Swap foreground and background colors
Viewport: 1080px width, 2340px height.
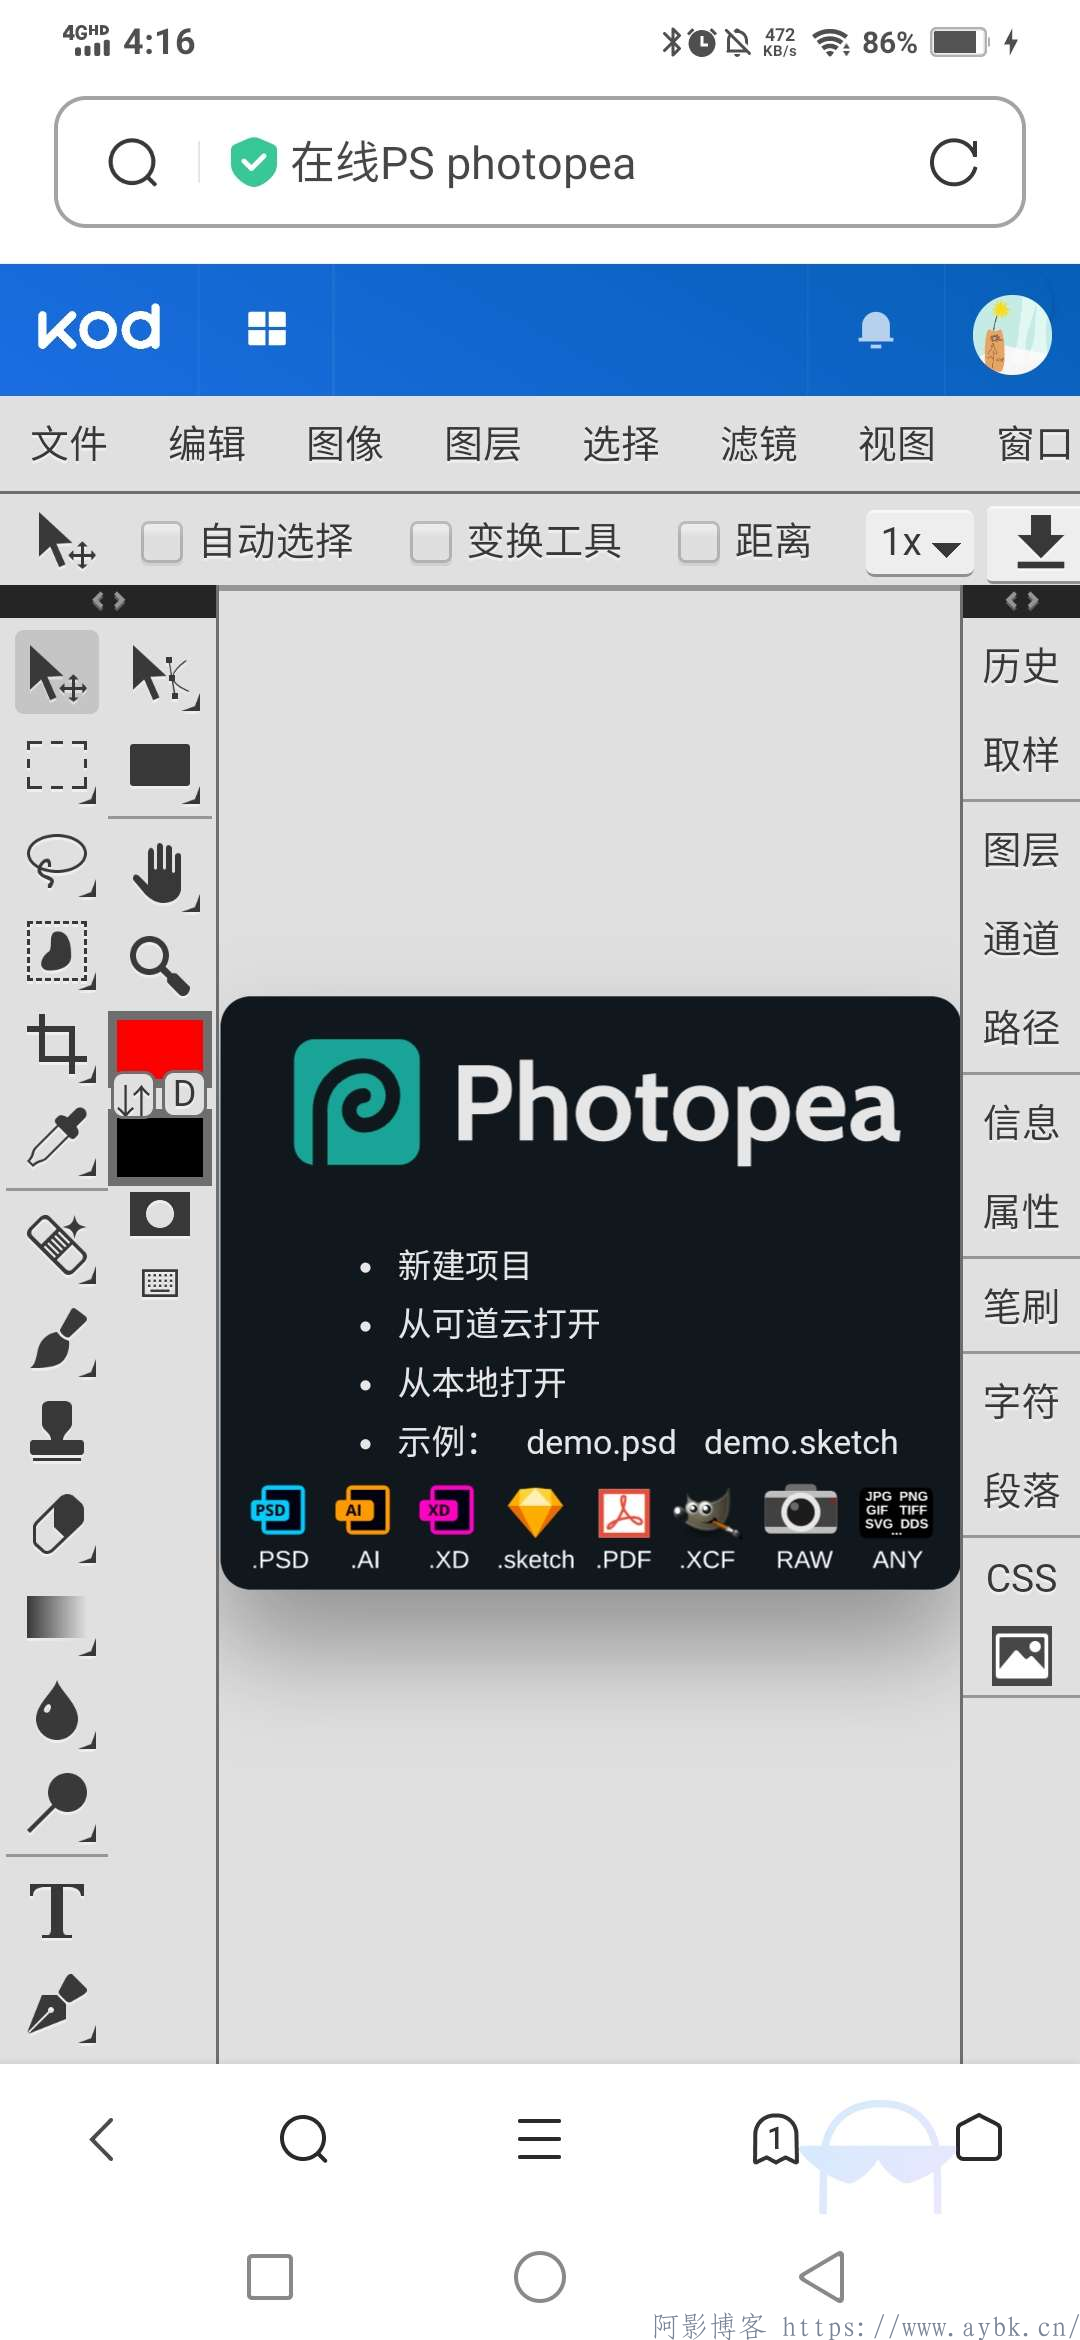pyautogui.click(x=134, y=1096)
